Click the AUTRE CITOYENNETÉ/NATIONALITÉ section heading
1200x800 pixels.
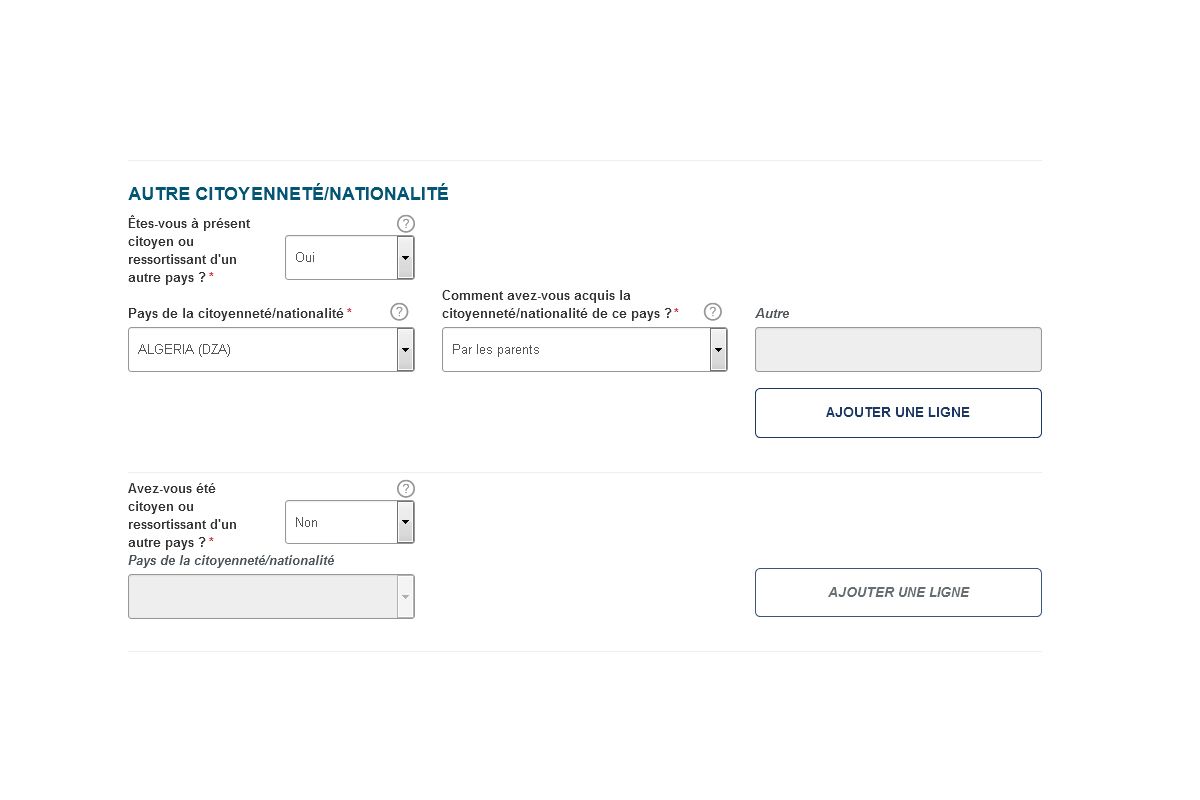tap(288, 194)
